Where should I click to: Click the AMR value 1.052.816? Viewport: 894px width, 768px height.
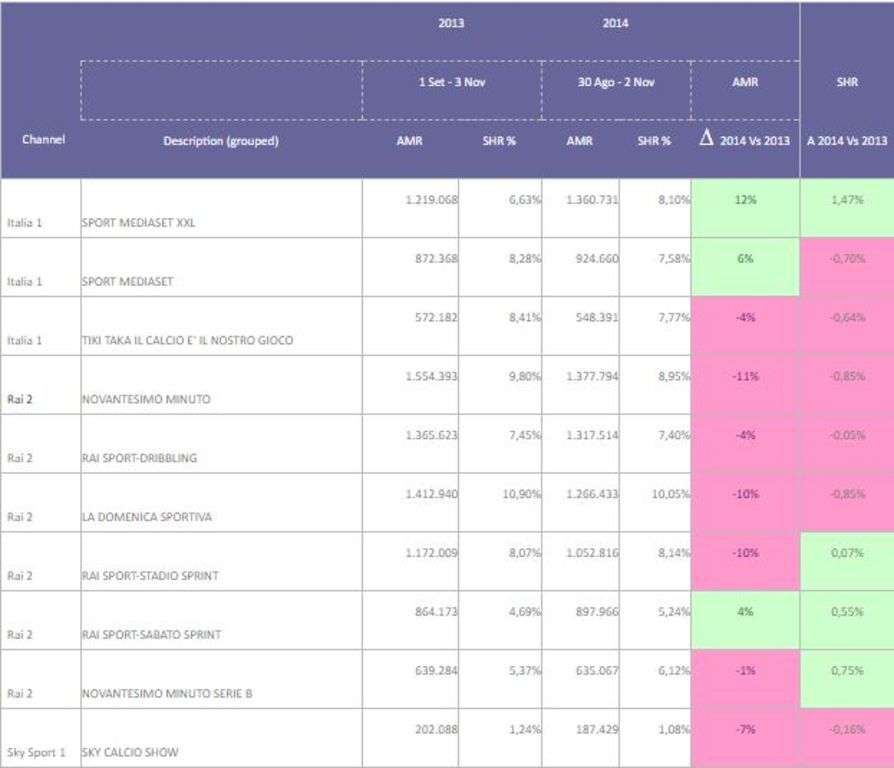point(592,552)
